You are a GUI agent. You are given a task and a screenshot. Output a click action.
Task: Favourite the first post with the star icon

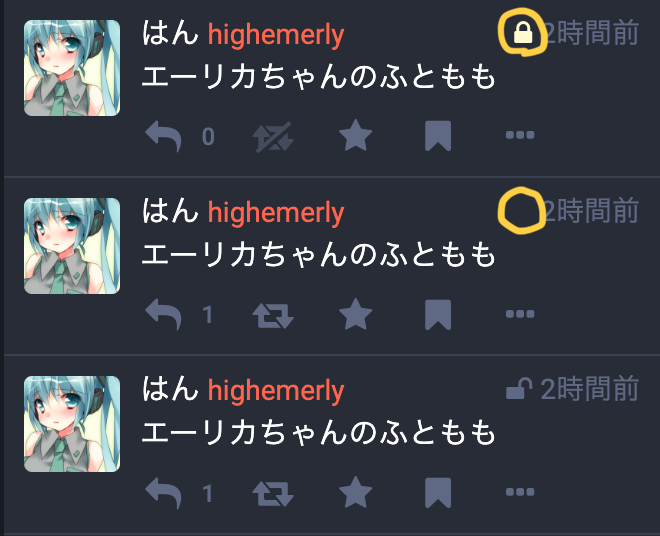pyautogui.click(x=356, y=135)
